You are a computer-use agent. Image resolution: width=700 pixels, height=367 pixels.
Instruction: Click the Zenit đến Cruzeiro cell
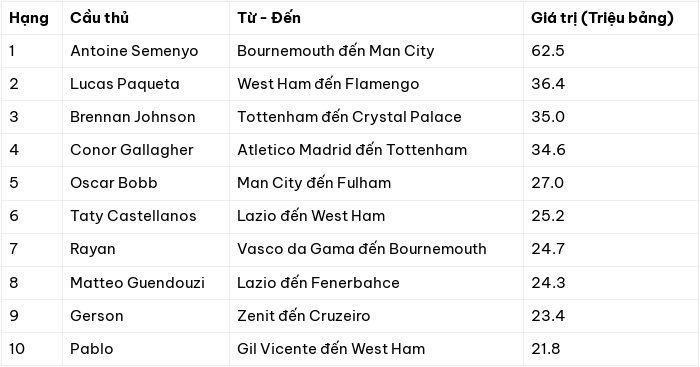coord(376,316)
